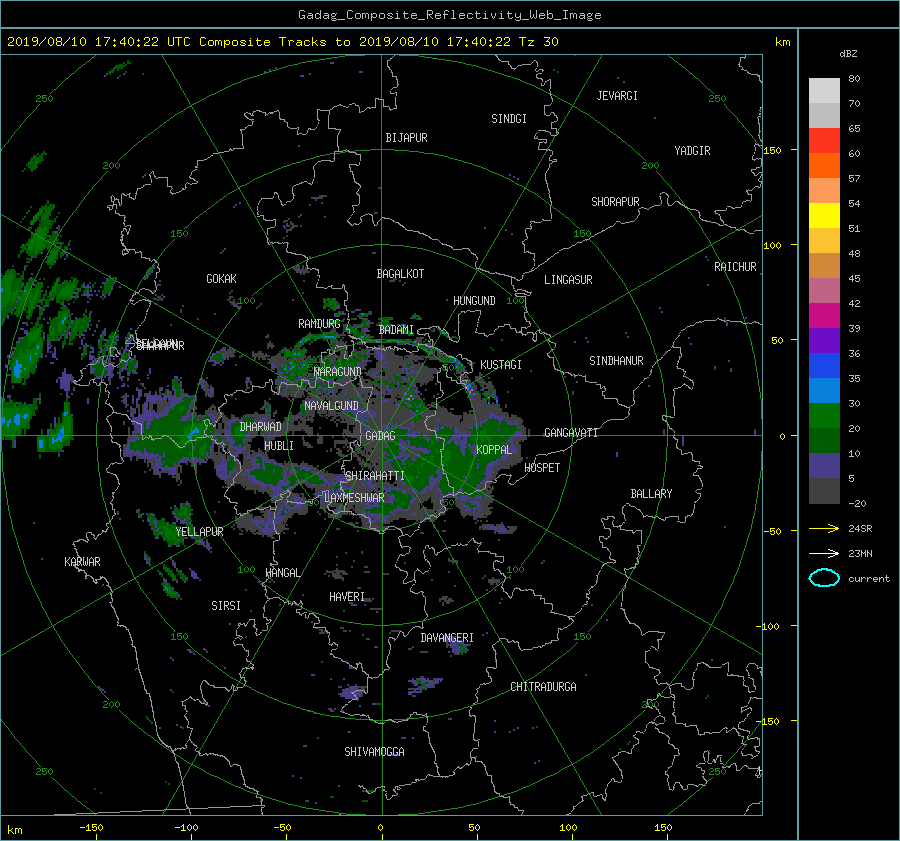This screenshot has height=841, width=900.
Task: Click the SHIRAHATTI city label
Action: click(x=375, y=476)
